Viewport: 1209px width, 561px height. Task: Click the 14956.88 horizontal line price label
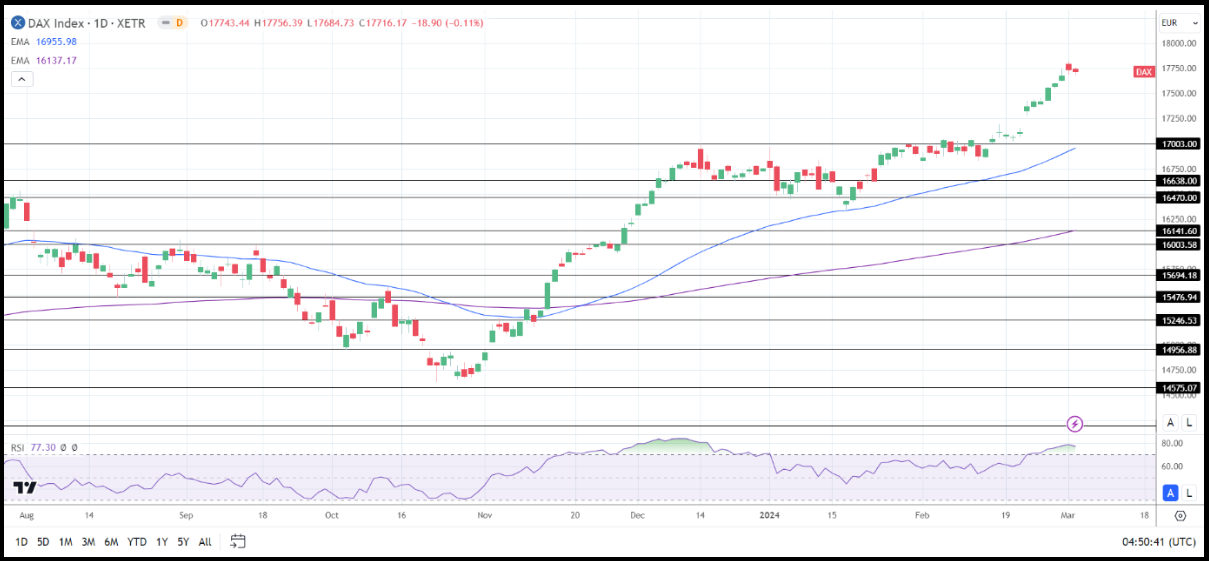[x=1179, y=349]
